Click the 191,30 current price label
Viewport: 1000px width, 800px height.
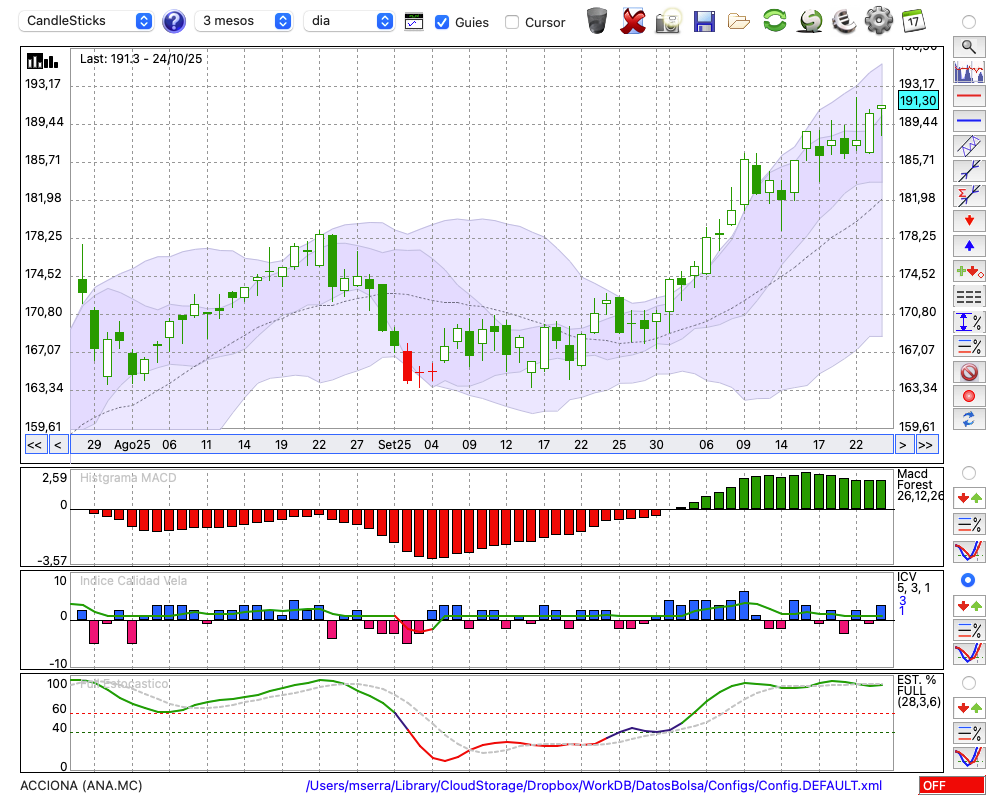[918, 100]
